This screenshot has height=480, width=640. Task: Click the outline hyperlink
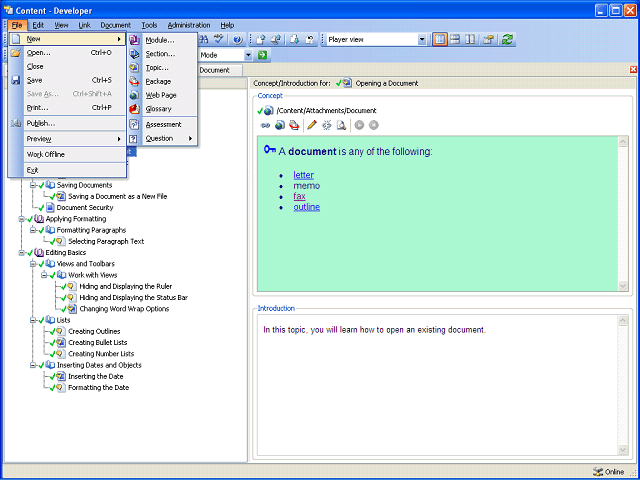coord(307,207)
